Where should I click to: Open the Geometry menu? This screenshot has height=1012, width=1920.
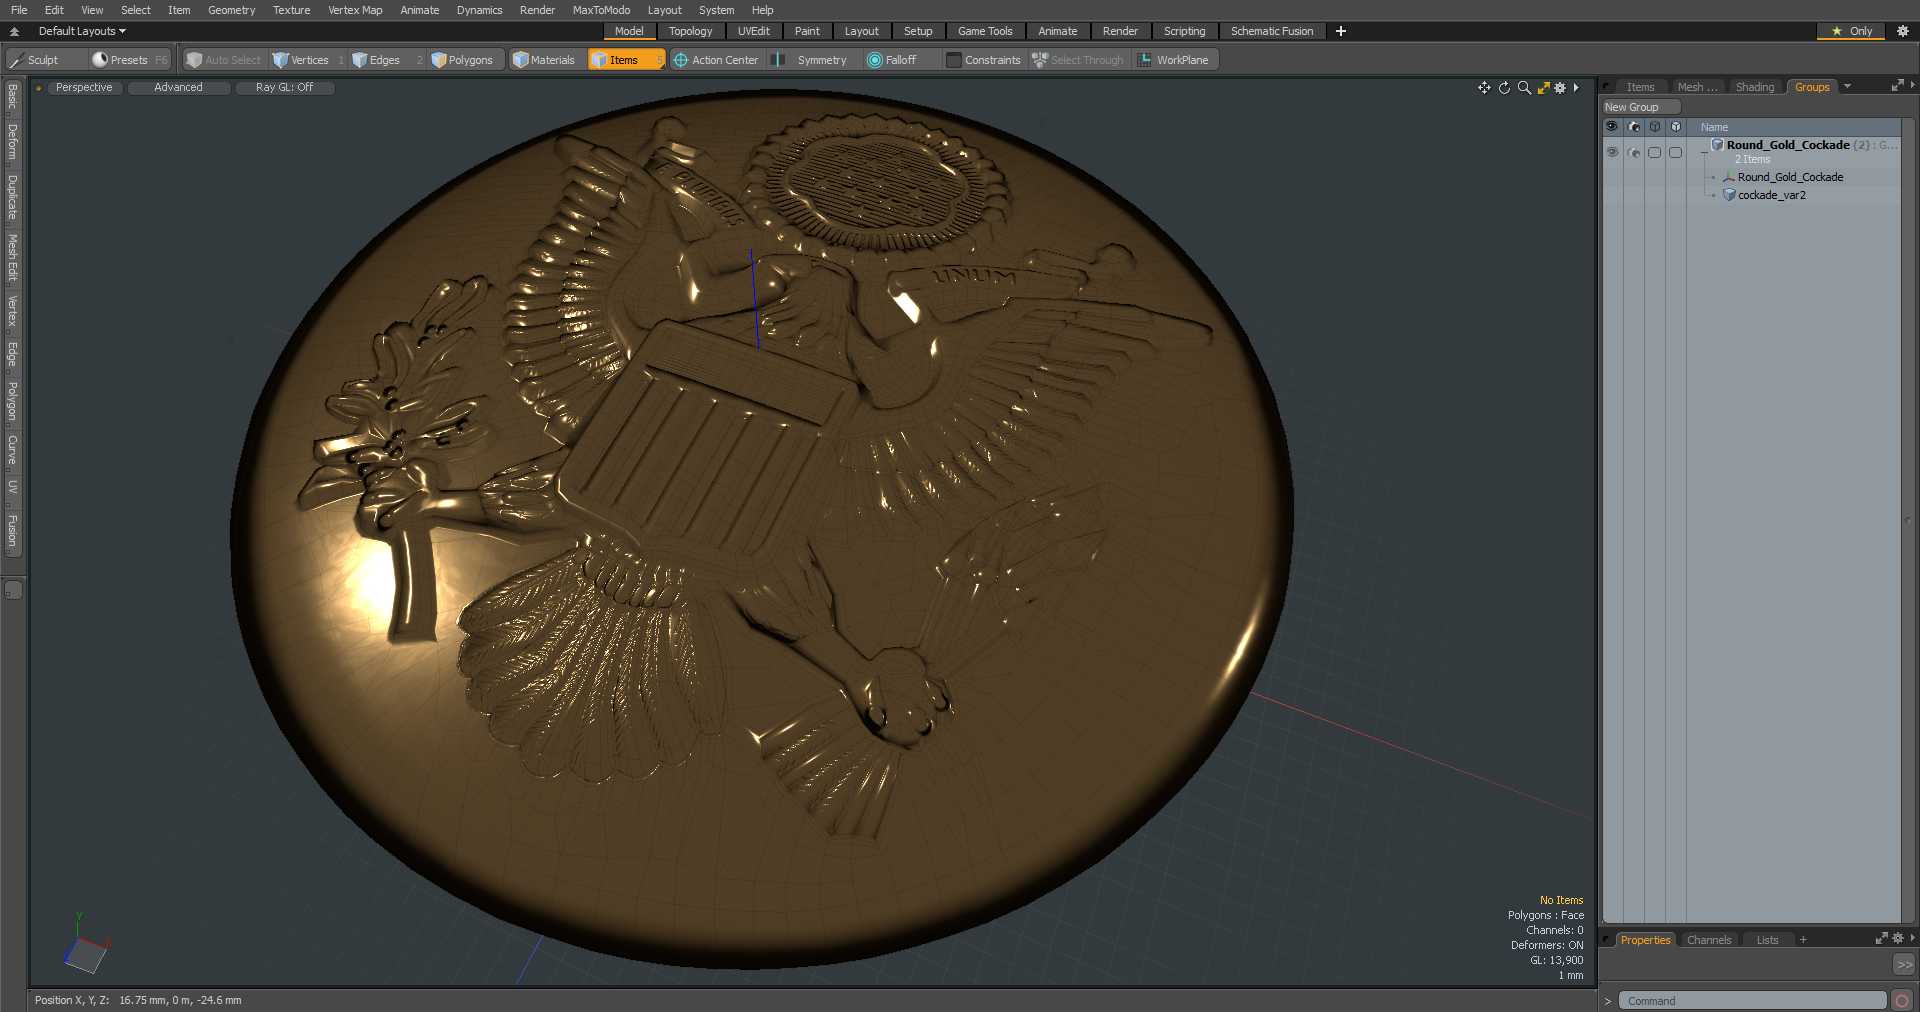click(231, 10)
